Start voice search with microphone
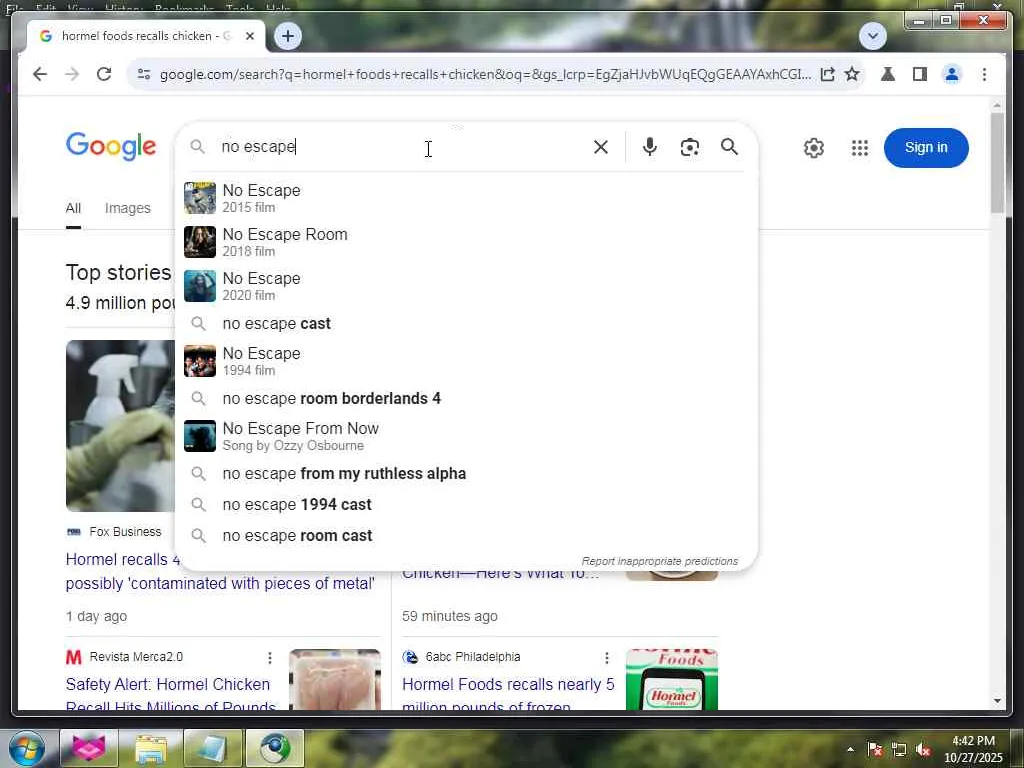 click(x=649, y=147)
